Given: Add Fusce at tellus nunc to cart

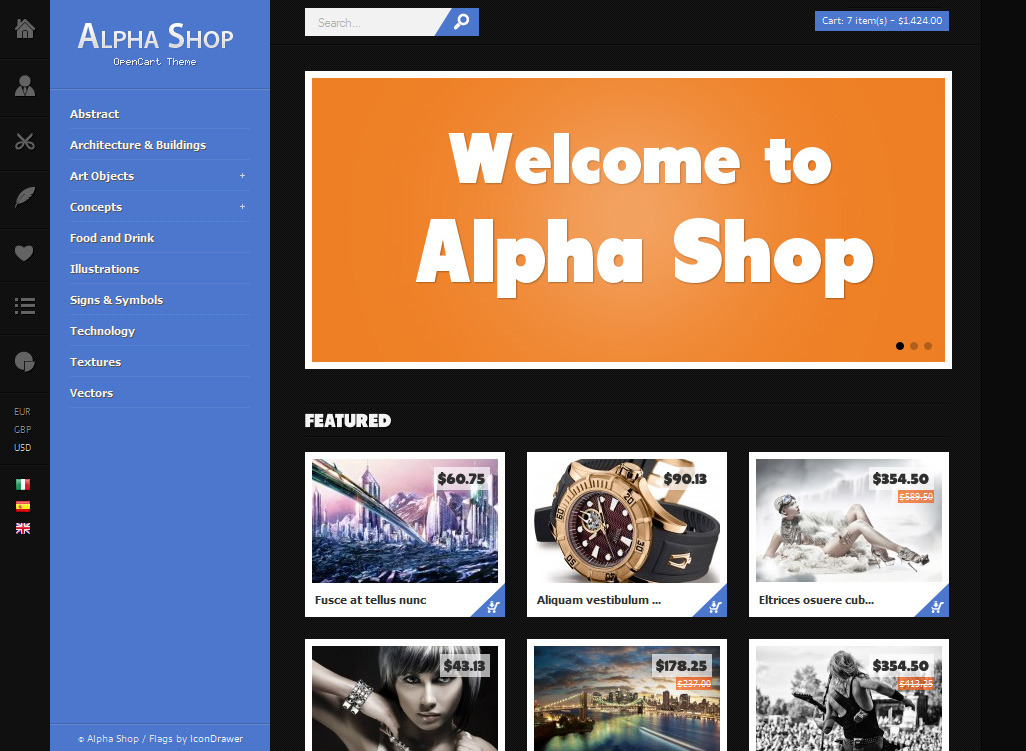Looking at the screenshot, I should tap(493, 605).
